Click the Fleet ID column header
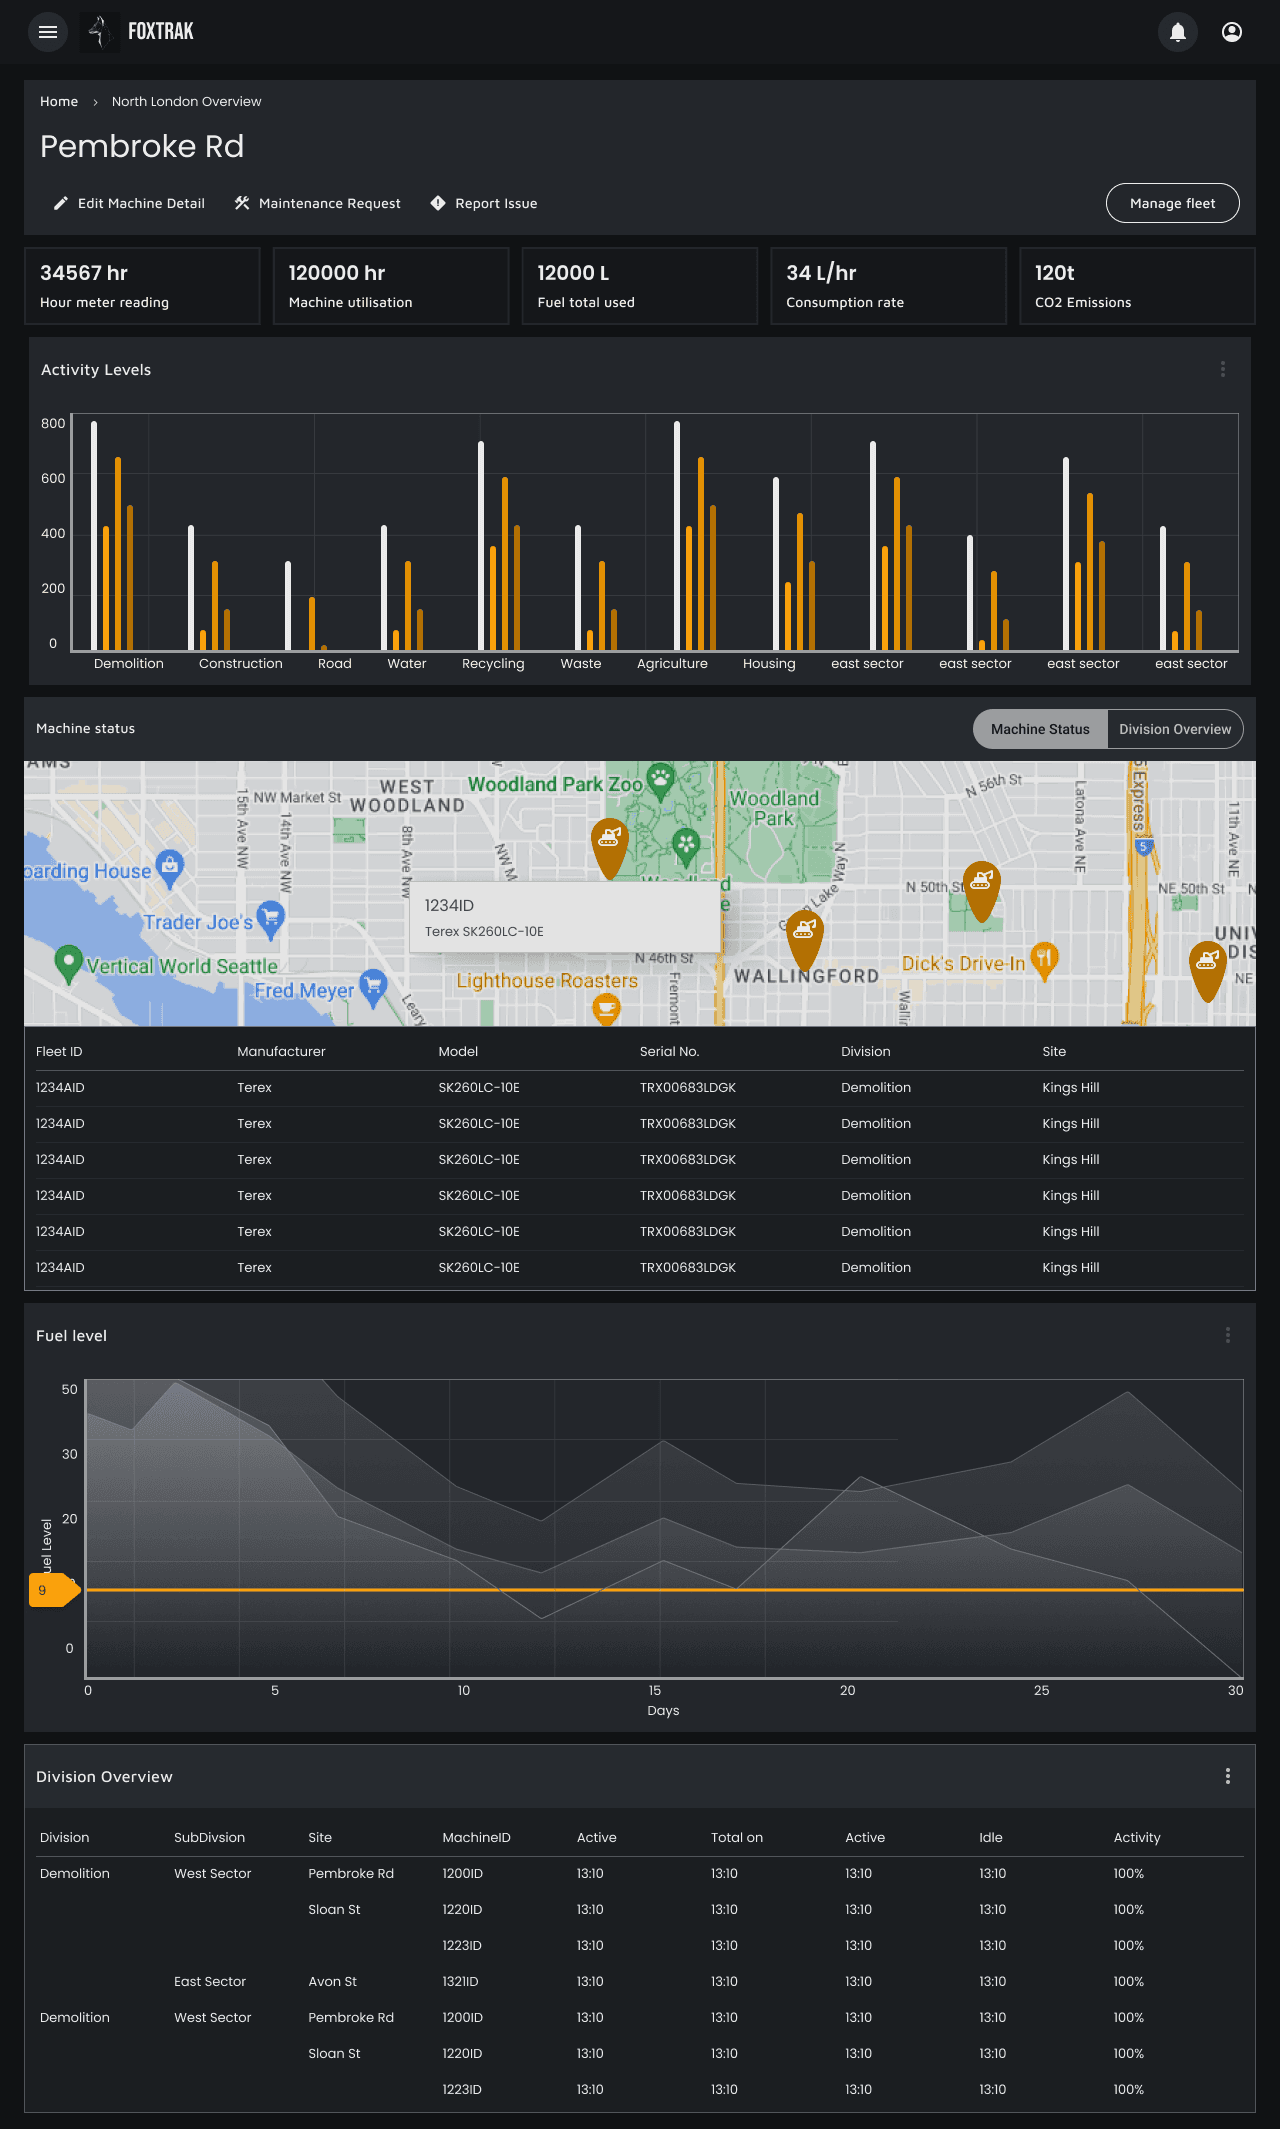 pyautogui.click(x=59, y=1051)
